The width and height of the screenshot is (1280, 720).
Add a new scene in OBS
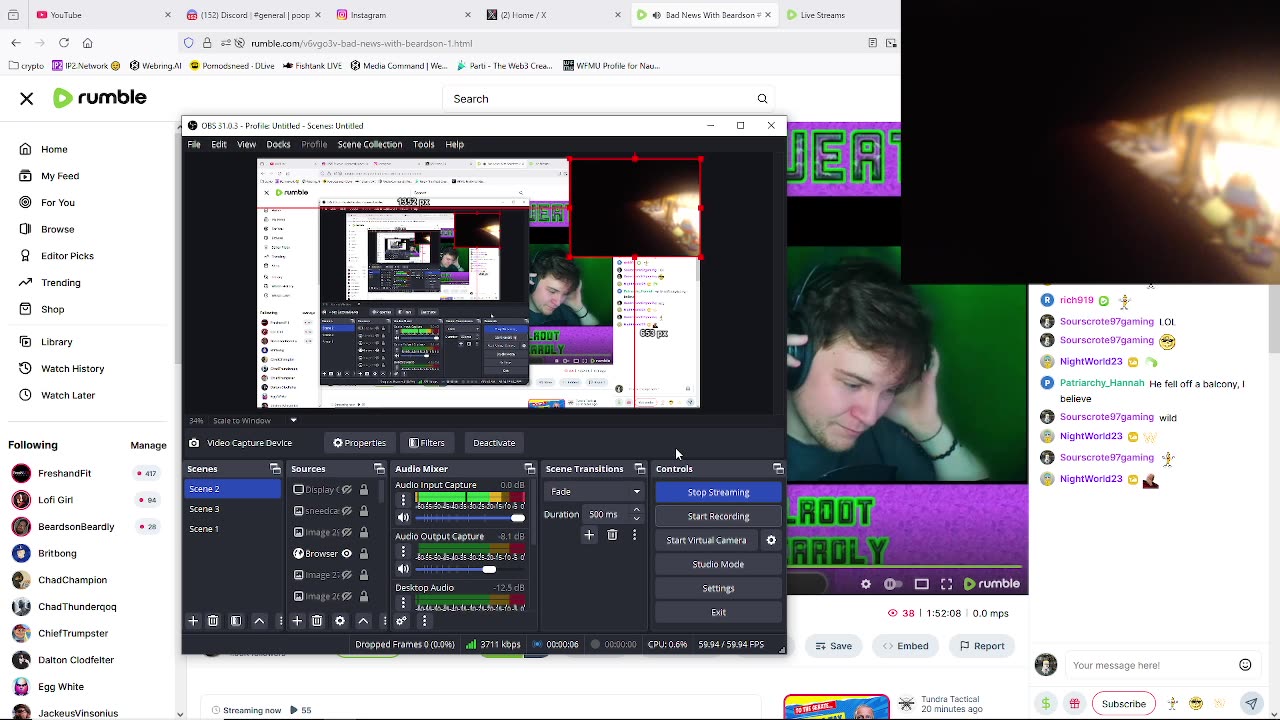point(193,621)
